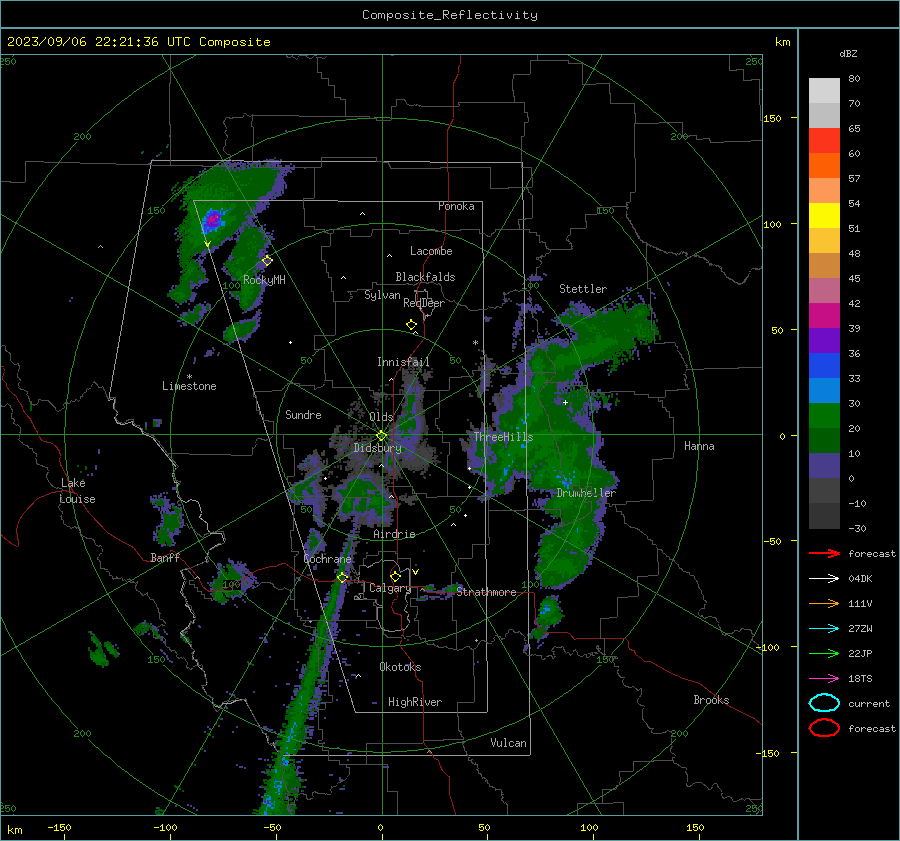Click the red forecast arrow legend icon

824,553
